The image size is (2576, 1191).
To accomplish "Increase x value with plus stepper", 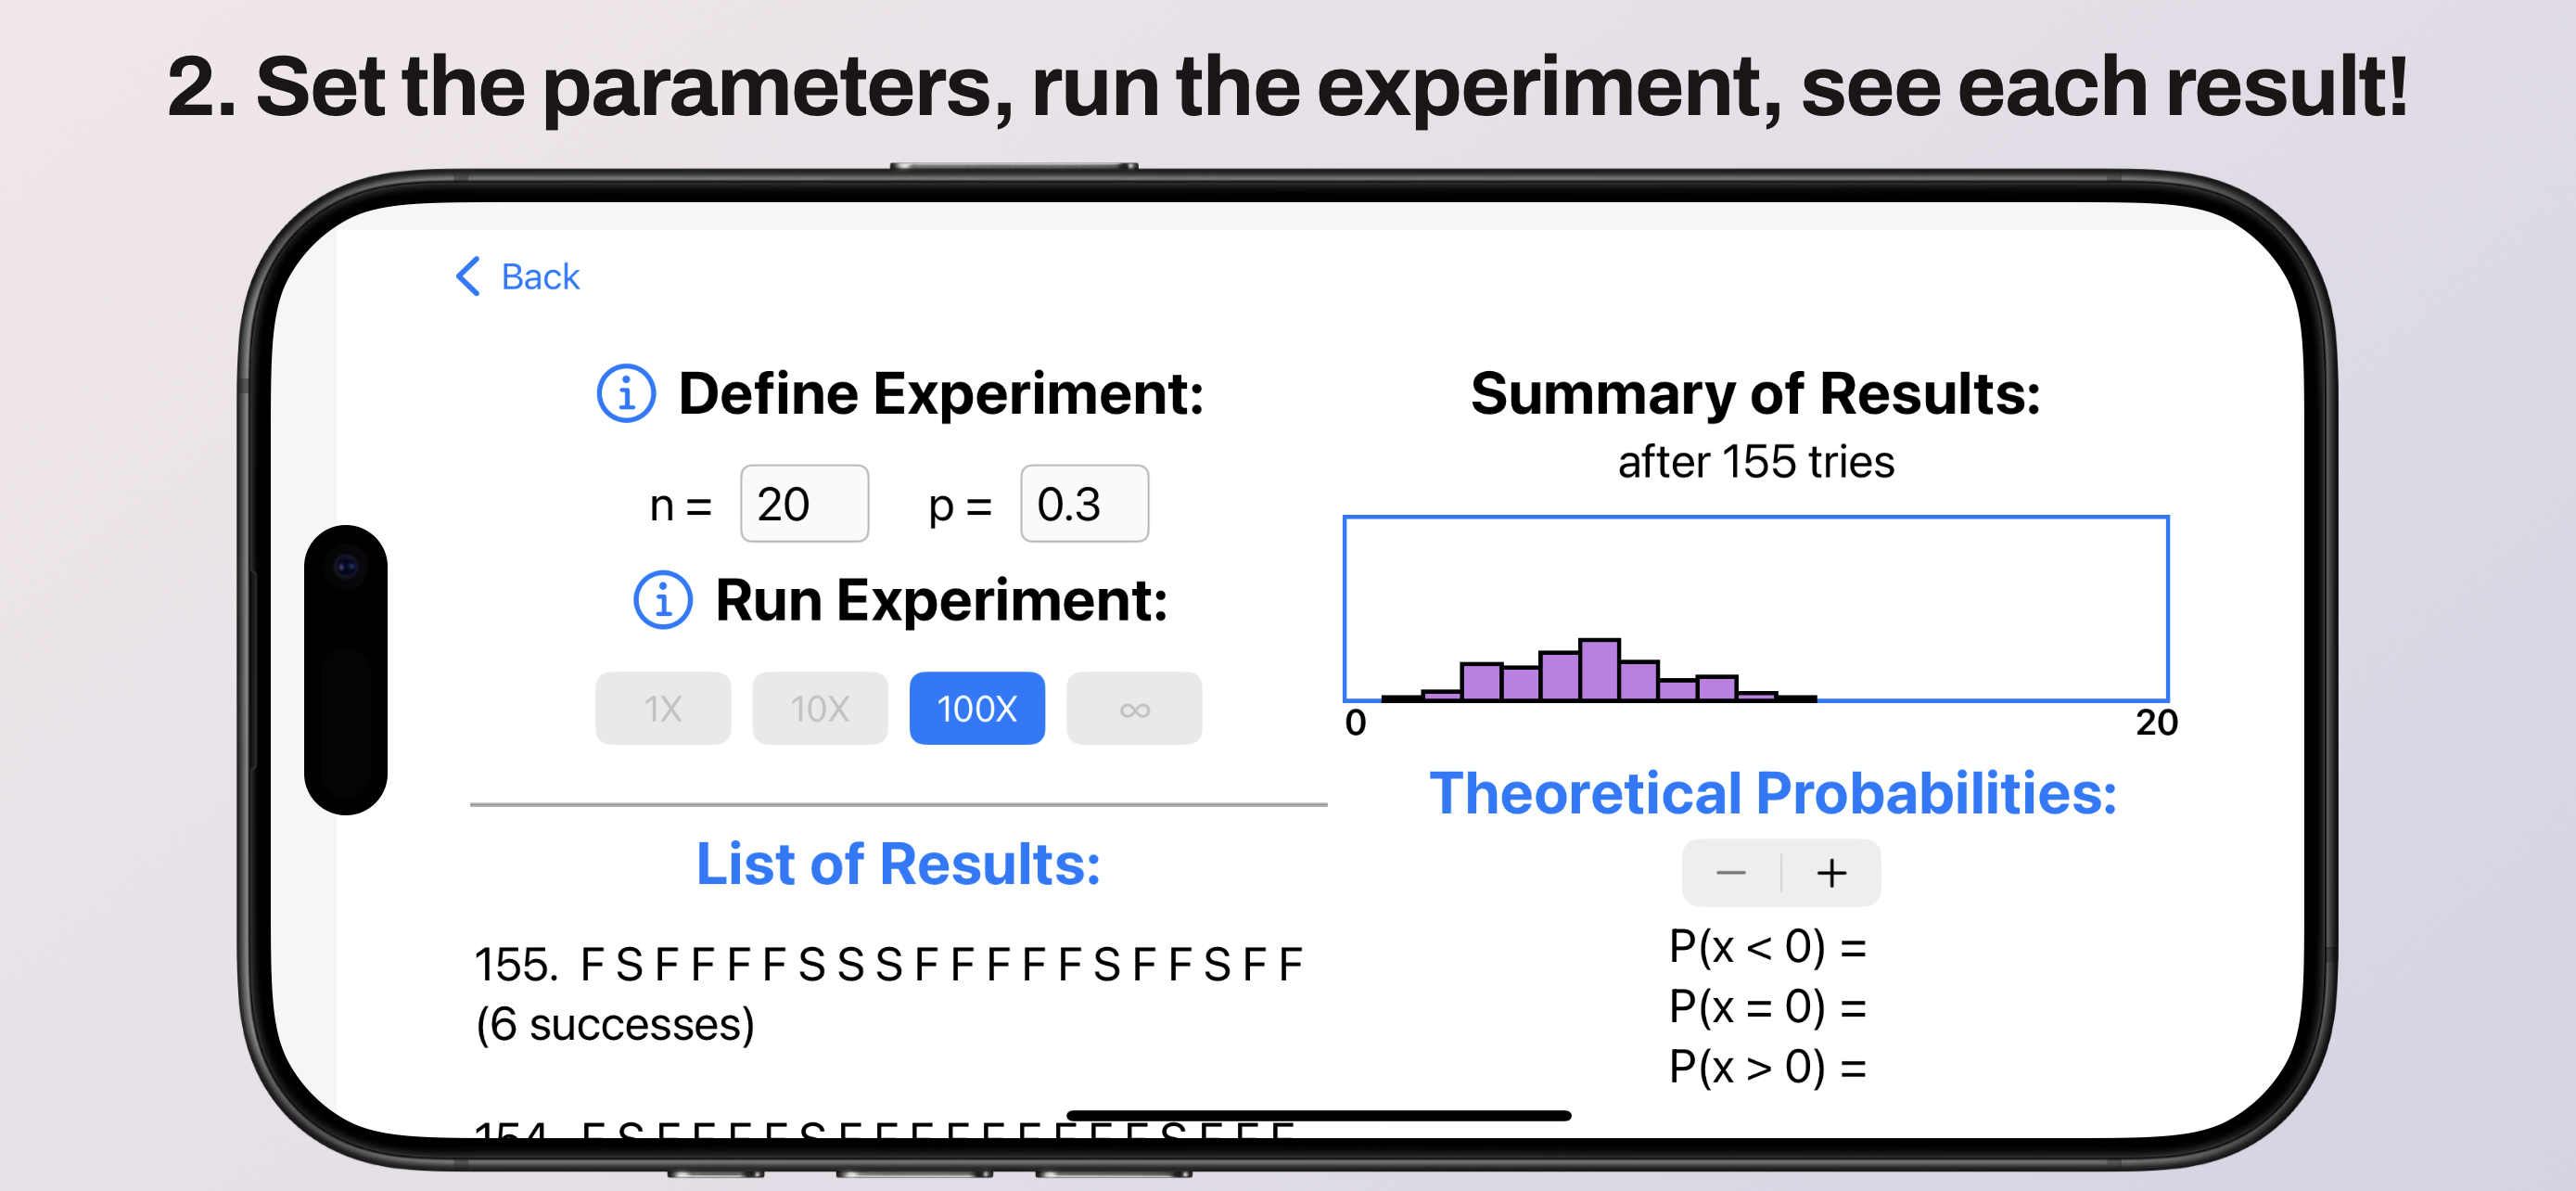I will click(1831, 873).
